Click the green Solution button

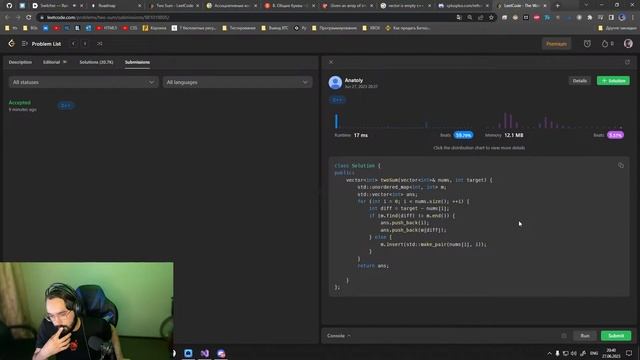[x=613, y=81]
